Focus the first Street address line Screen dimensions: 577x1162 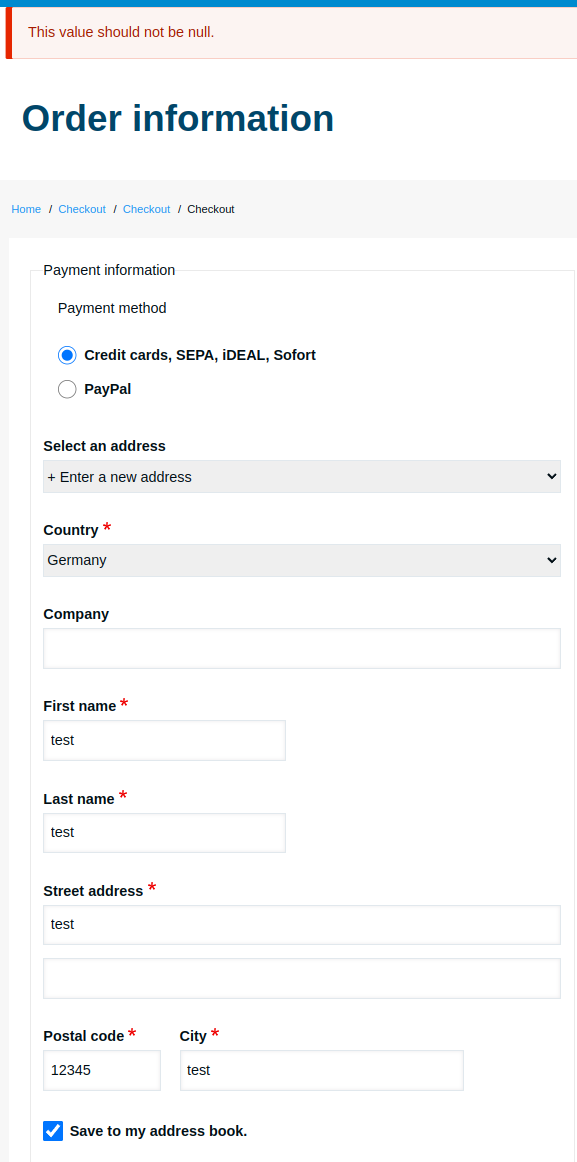(301, 925)
